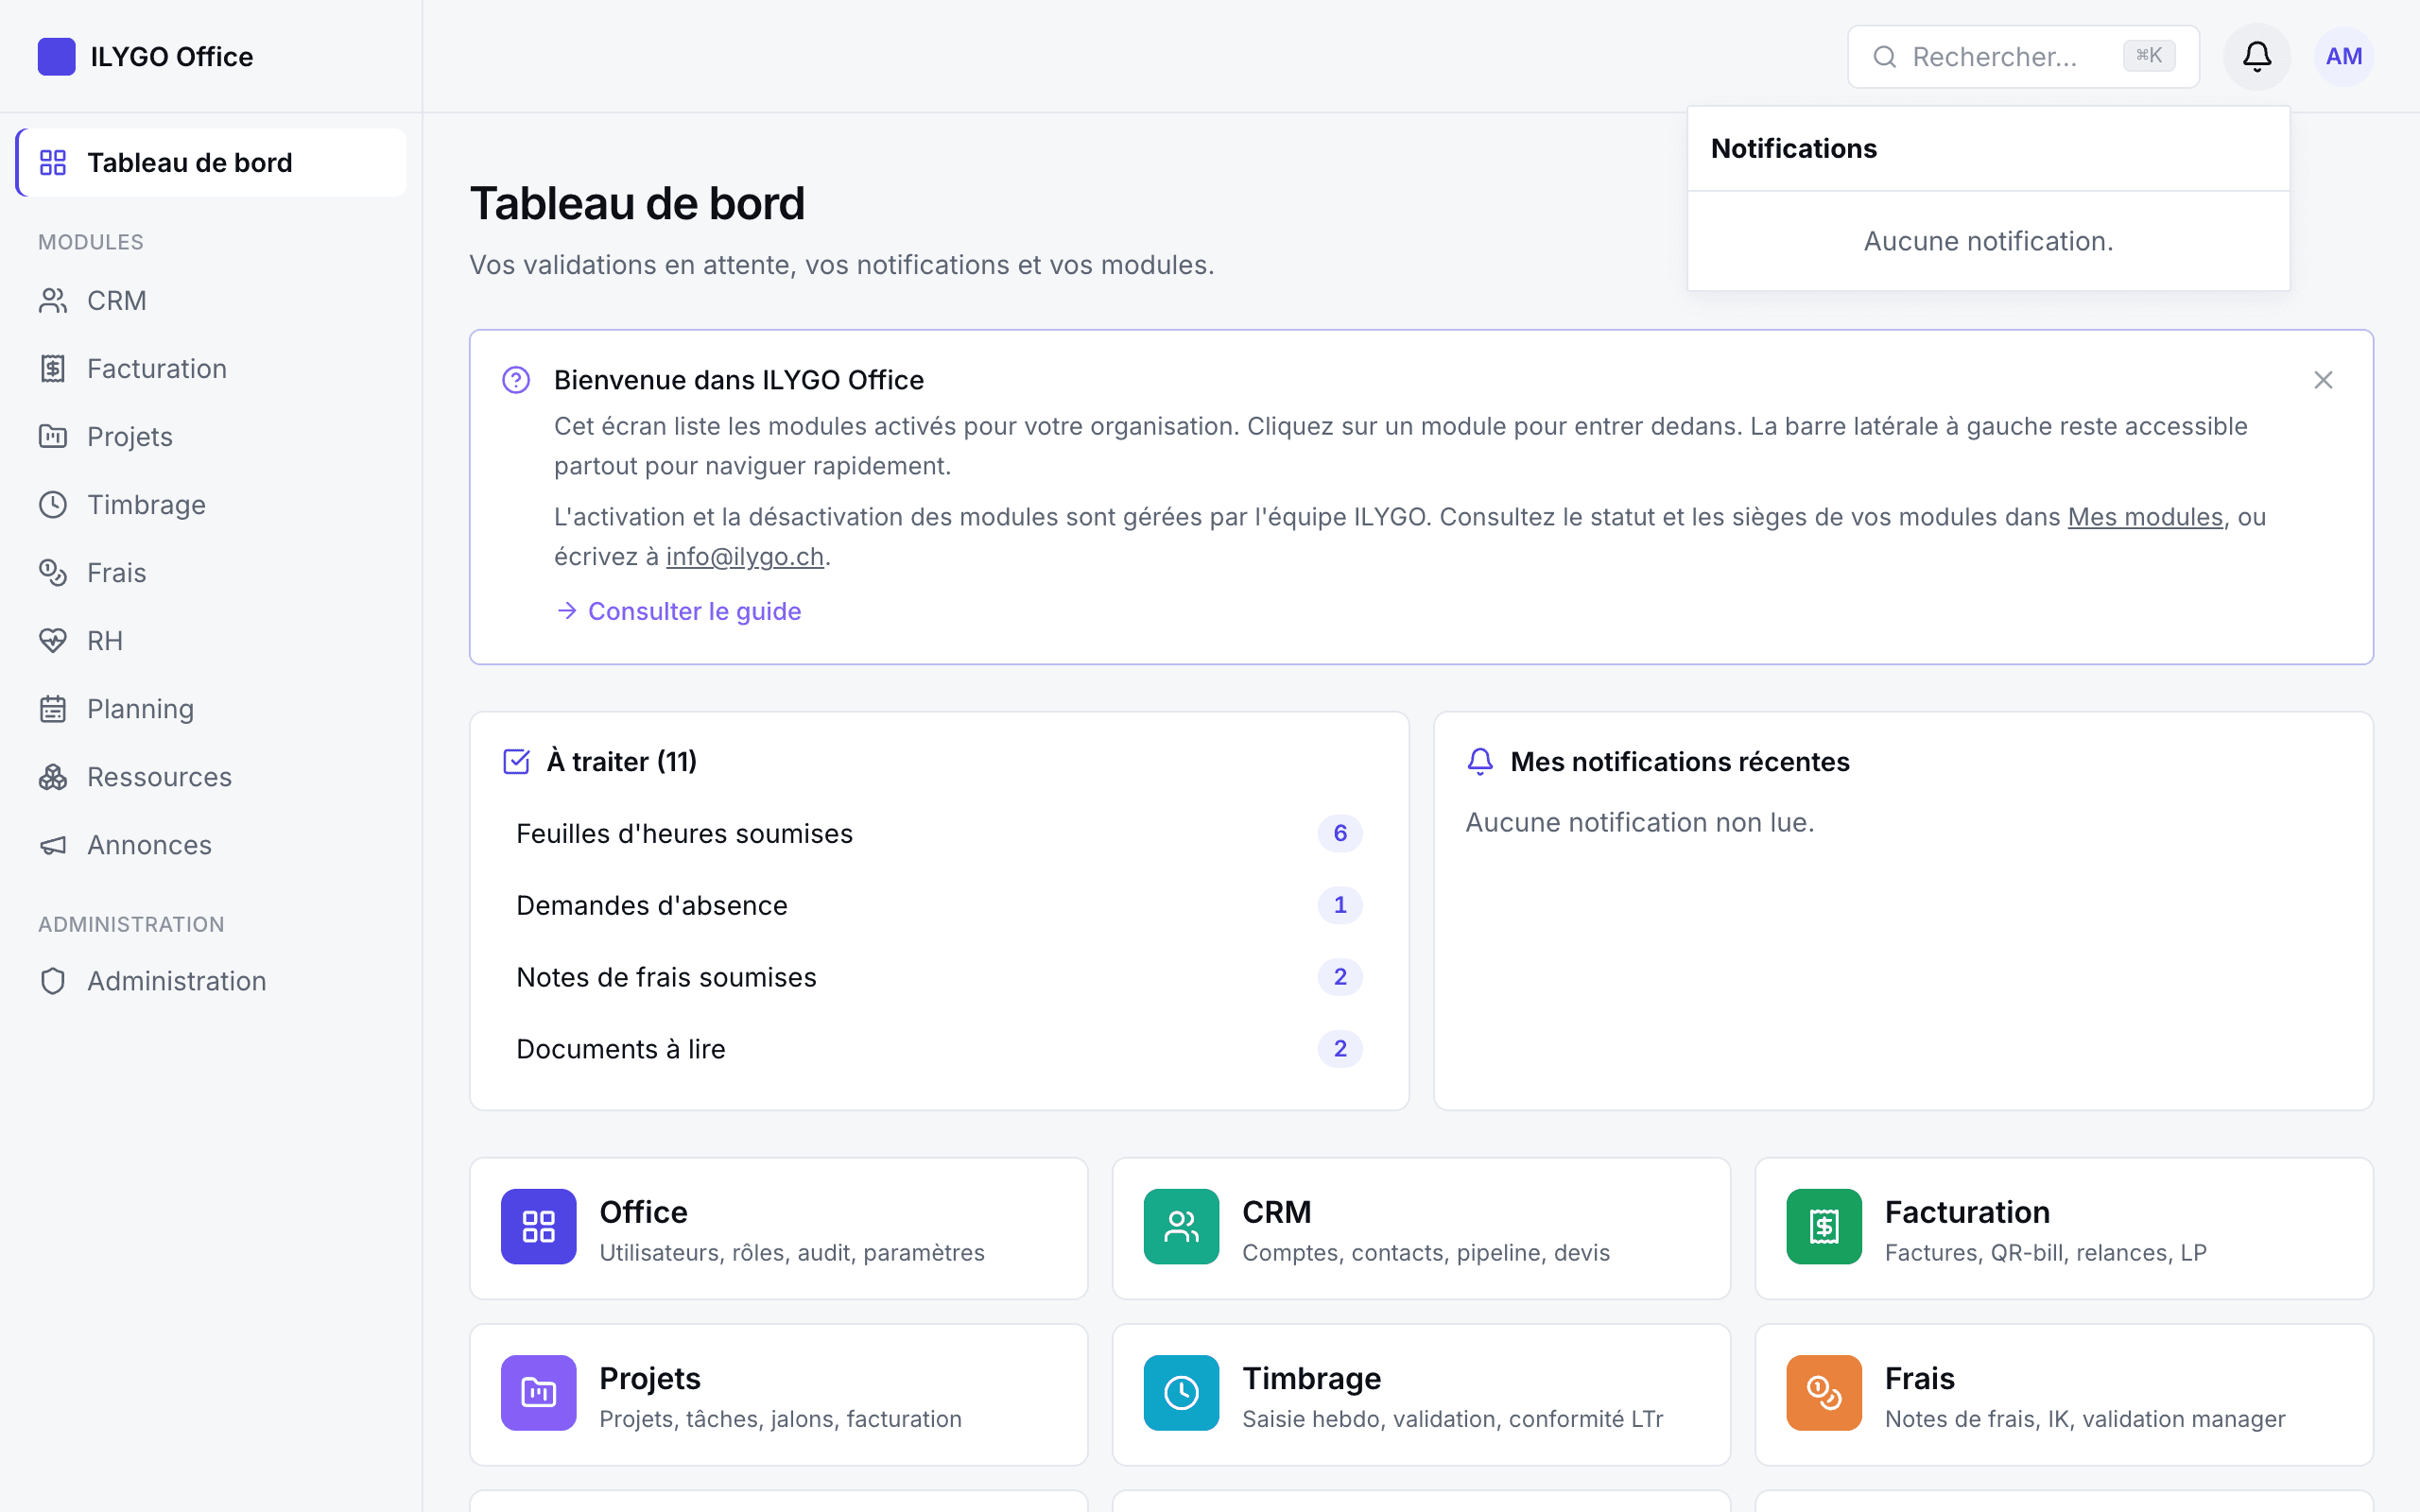Screen dimensions: 2420x1512
Task: Click the purple Projets module tile icon
Action: click(x=538, y=1393)
